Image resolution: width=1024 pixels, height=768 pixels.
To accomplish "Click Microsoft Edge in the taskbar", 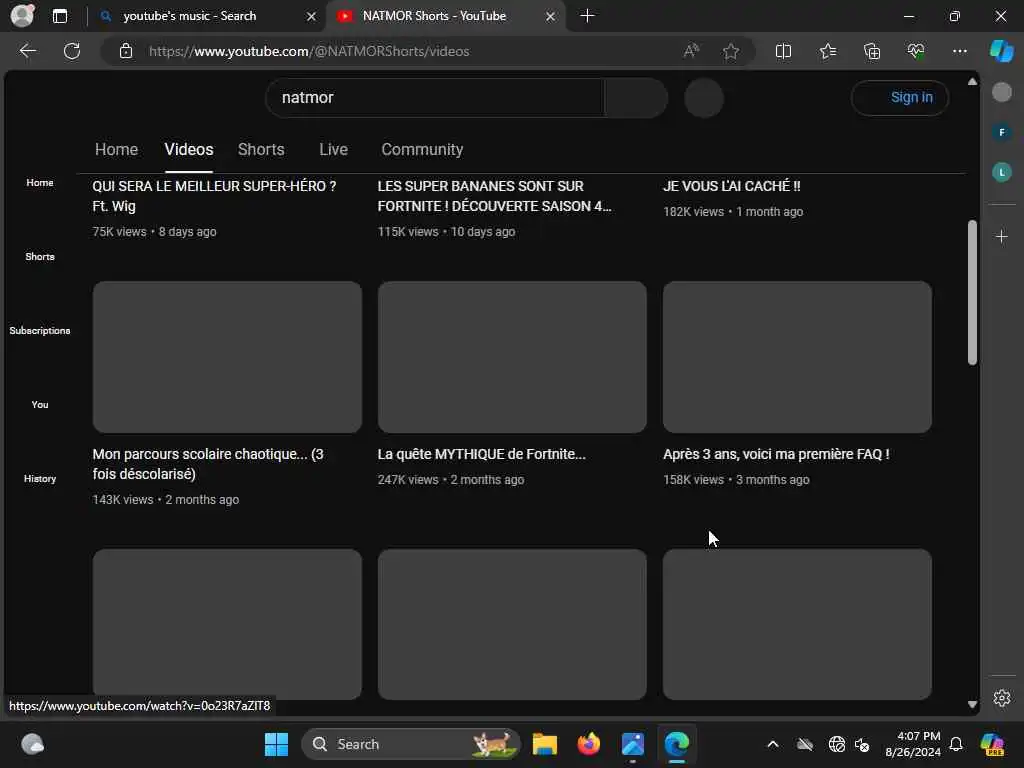I will tap(677, 744).
